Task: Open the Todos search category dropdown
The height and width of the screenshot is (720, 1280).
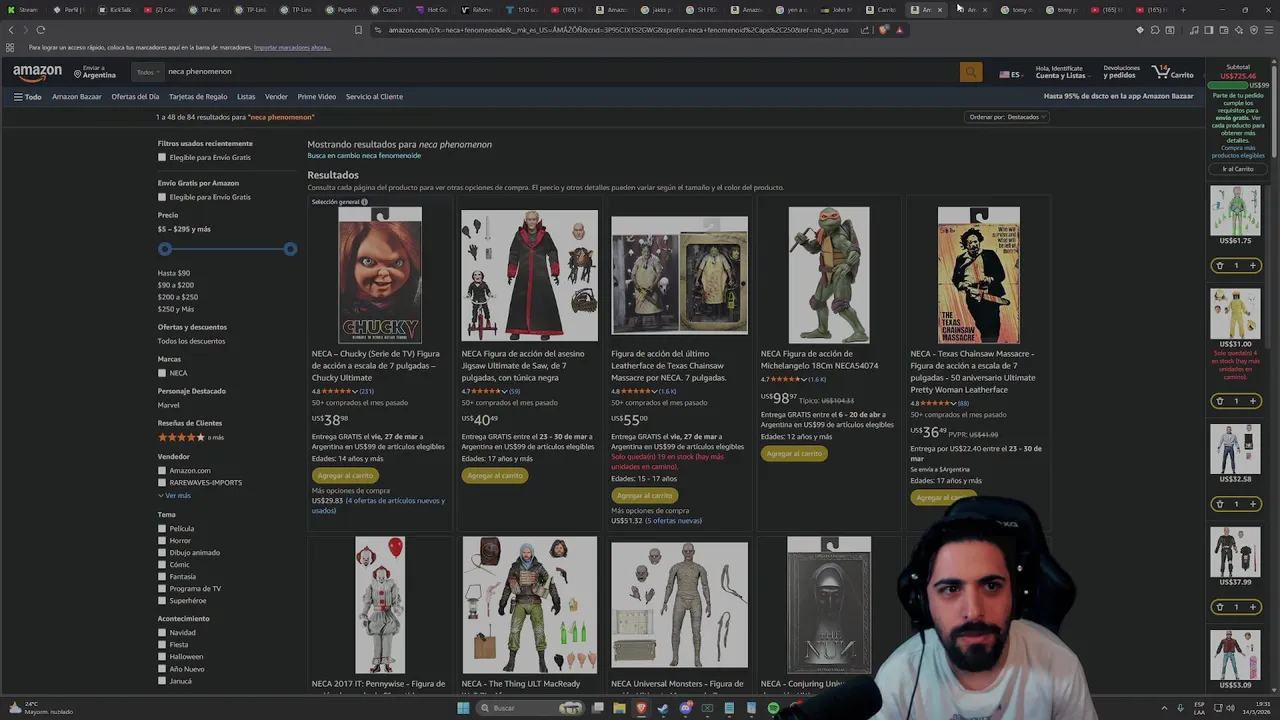Action: (146, 72)
